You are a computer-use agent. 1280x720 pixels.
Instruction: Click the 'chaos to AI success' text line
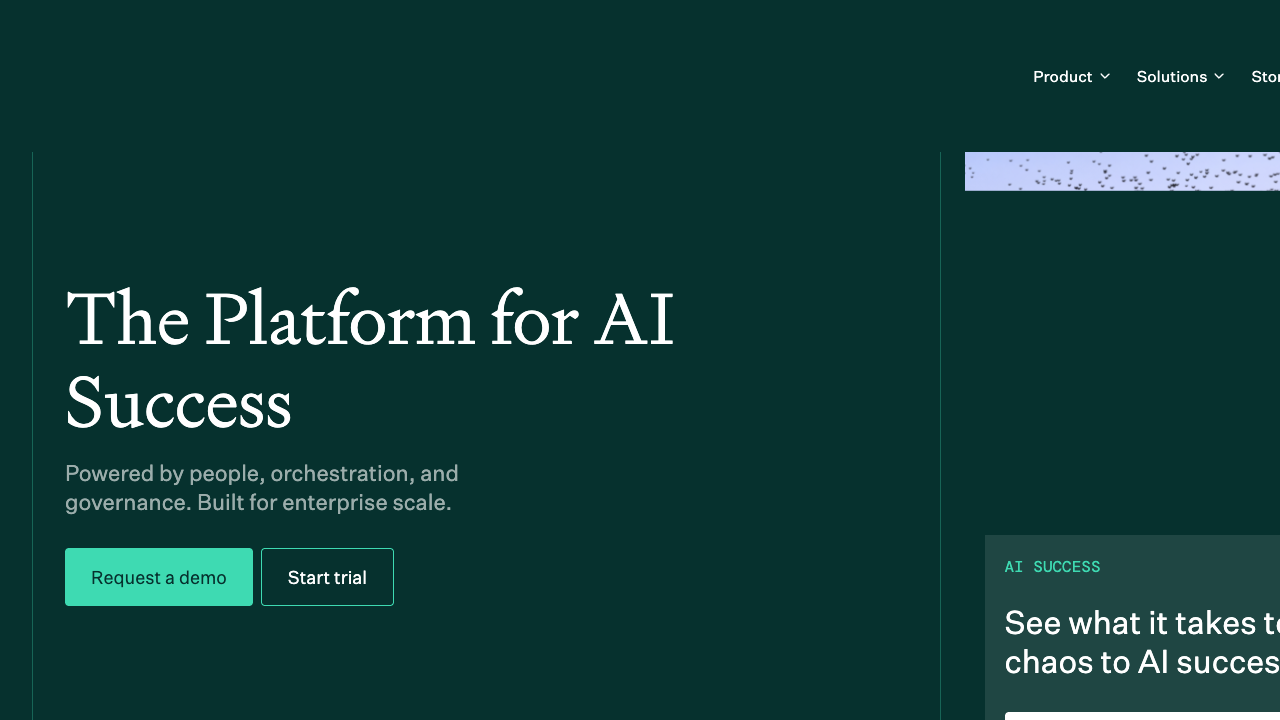tap(1142, 662)
